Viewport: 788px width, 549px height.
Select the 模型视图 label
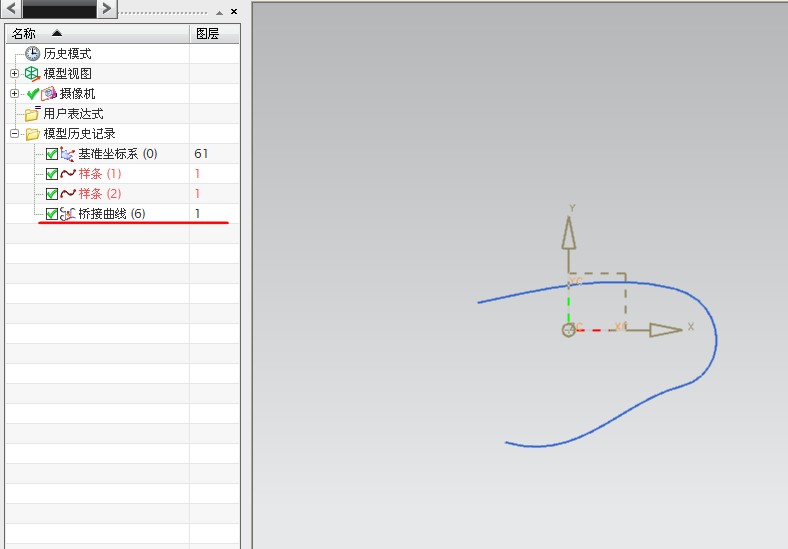pos(67,73)
